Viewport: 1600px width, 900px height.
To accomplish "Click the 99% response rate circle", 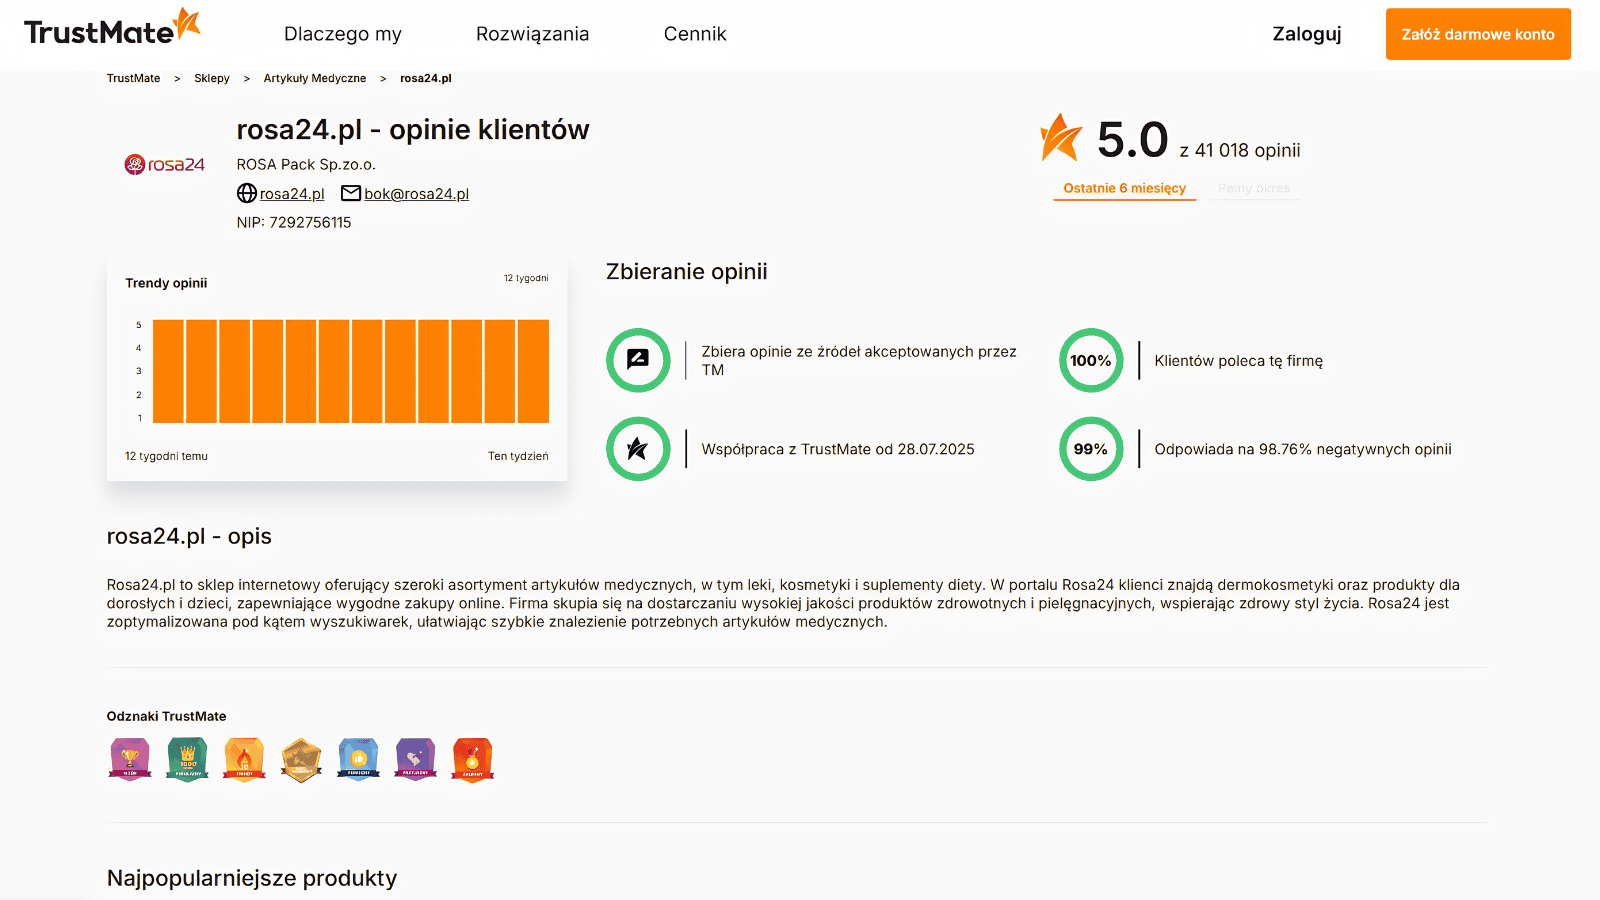I will tap(1091, 449).
